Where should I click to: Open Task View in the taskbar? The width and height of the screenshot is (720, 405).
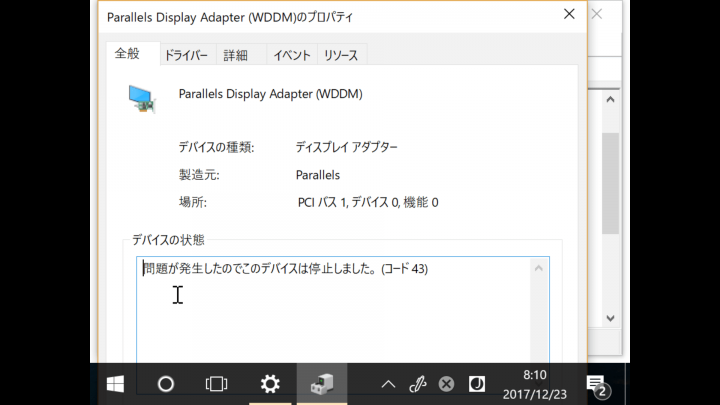(216, 384)
